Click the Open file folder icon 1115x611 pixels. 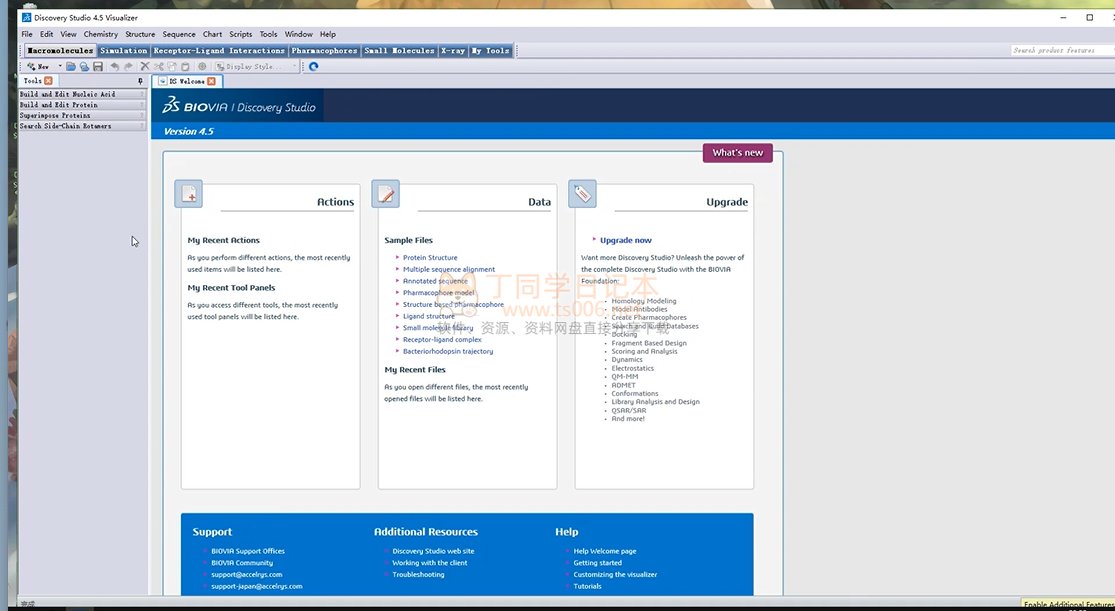click(71, 67)
